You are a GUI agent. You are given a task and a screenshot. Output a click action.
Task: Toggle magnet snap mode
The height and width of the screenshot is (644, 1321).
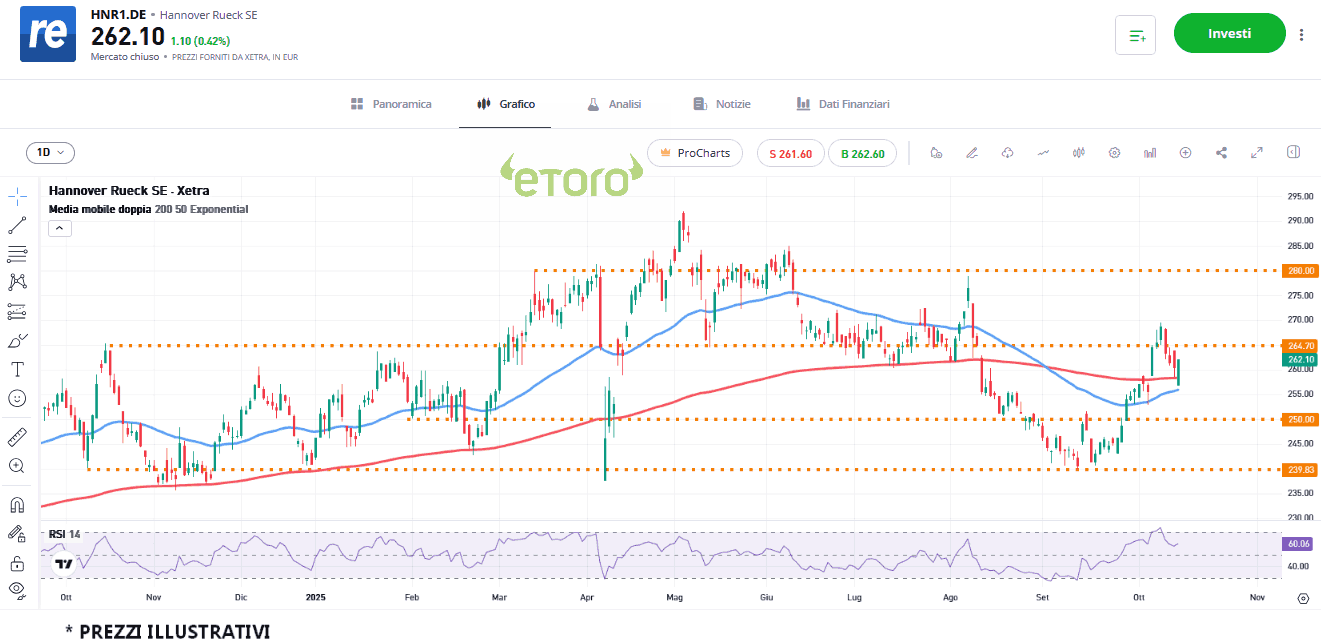17,505
